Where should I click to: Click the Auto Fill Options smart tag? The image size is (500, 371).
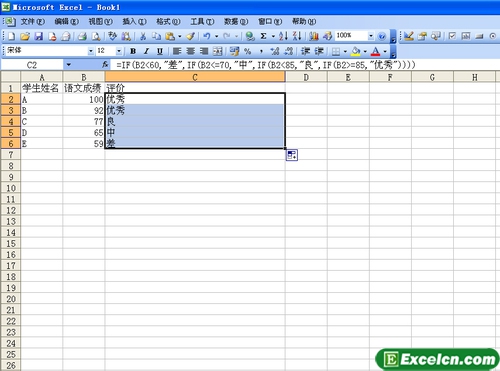[x=292, y=155]
